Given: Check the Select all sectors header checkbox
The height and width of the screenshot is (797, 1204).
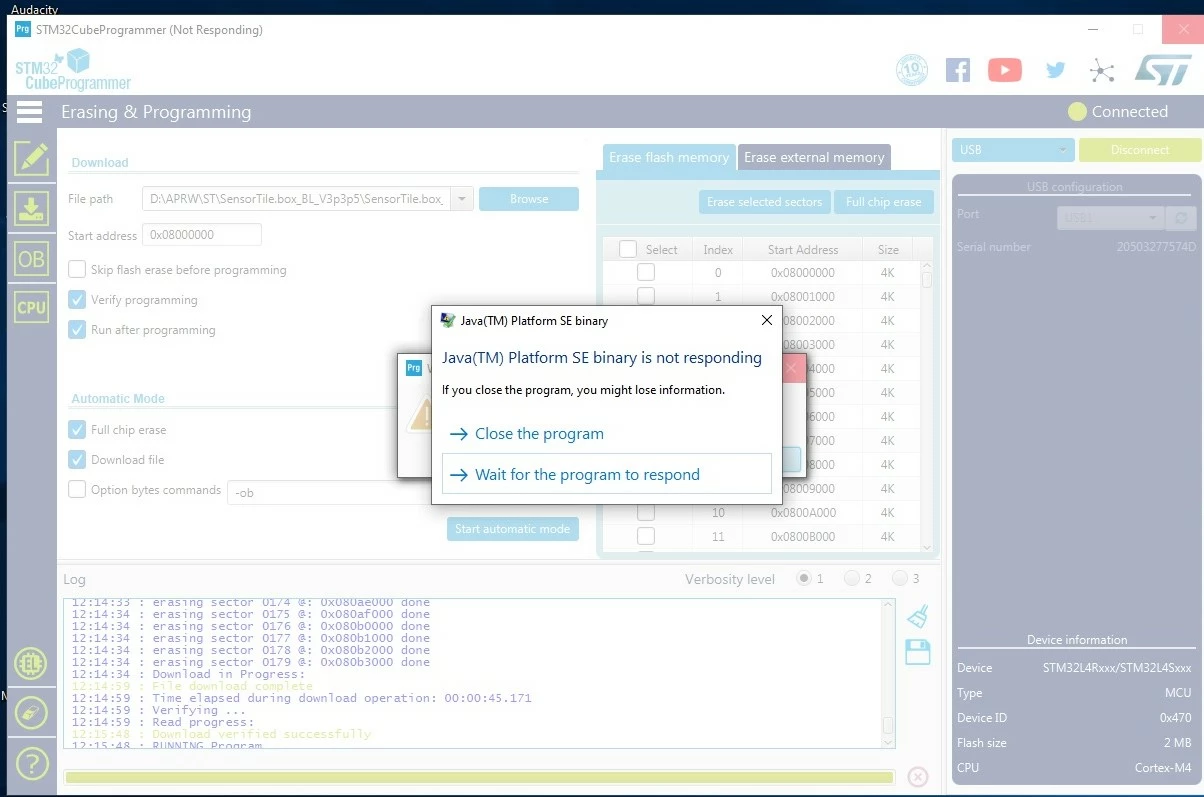Looking at the screenshot, I should tap(628, 249).
